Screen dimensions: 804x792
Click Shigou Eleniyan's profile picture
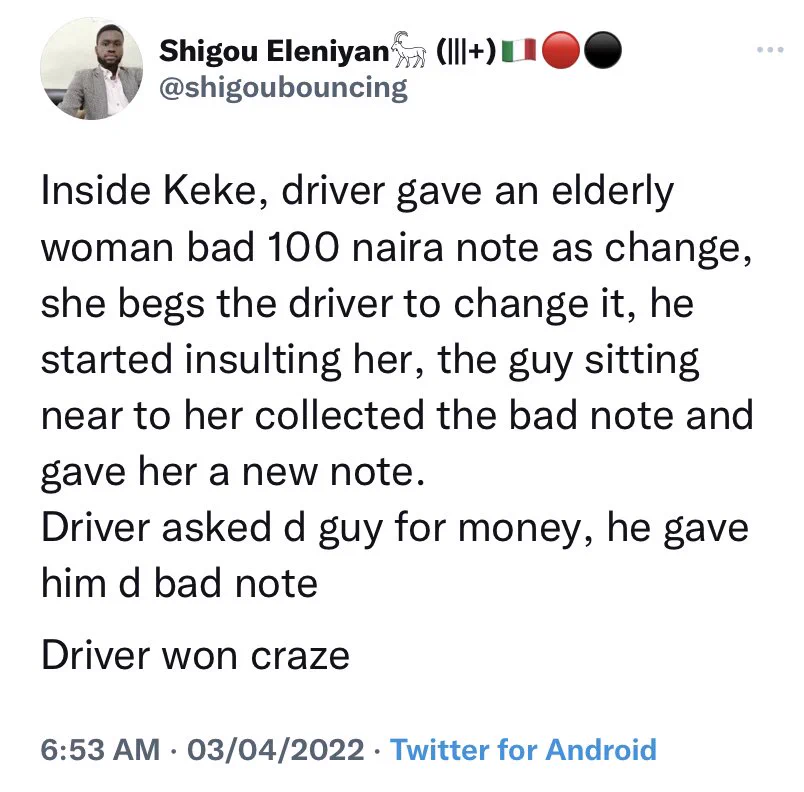91,69
